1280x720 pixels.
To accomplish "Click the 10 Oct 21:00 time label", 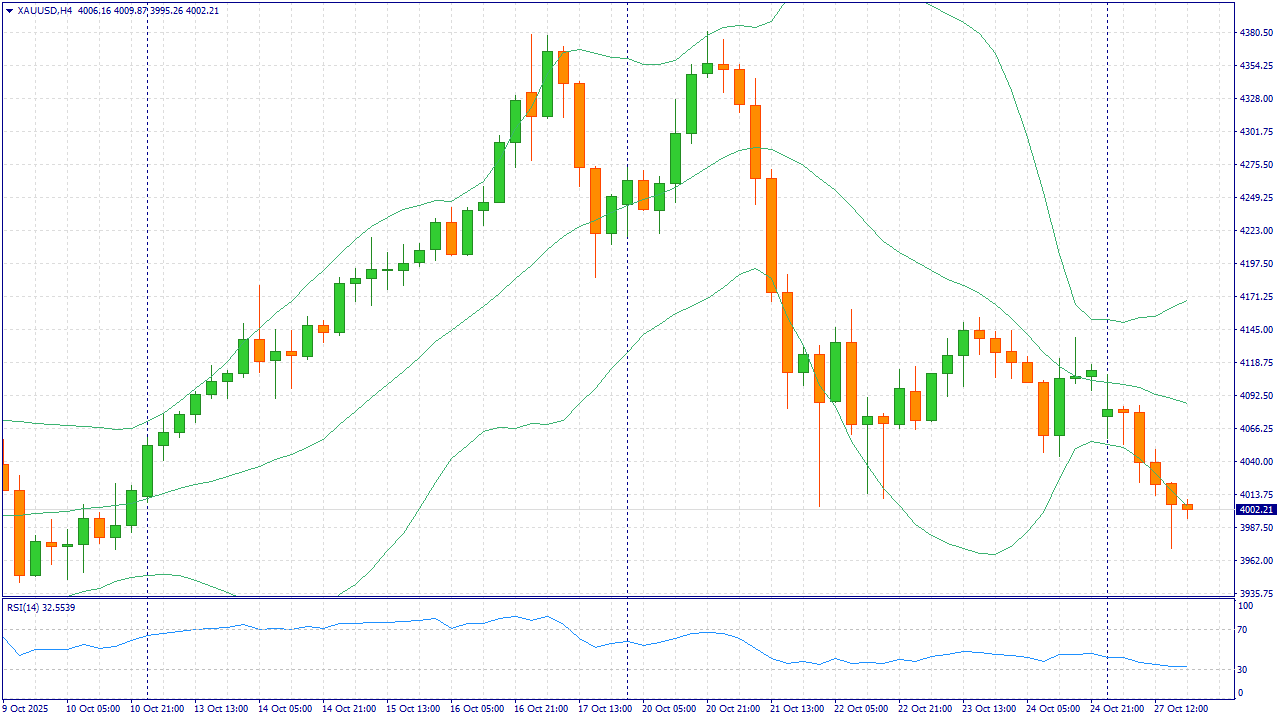I will (x=156, y=709).
